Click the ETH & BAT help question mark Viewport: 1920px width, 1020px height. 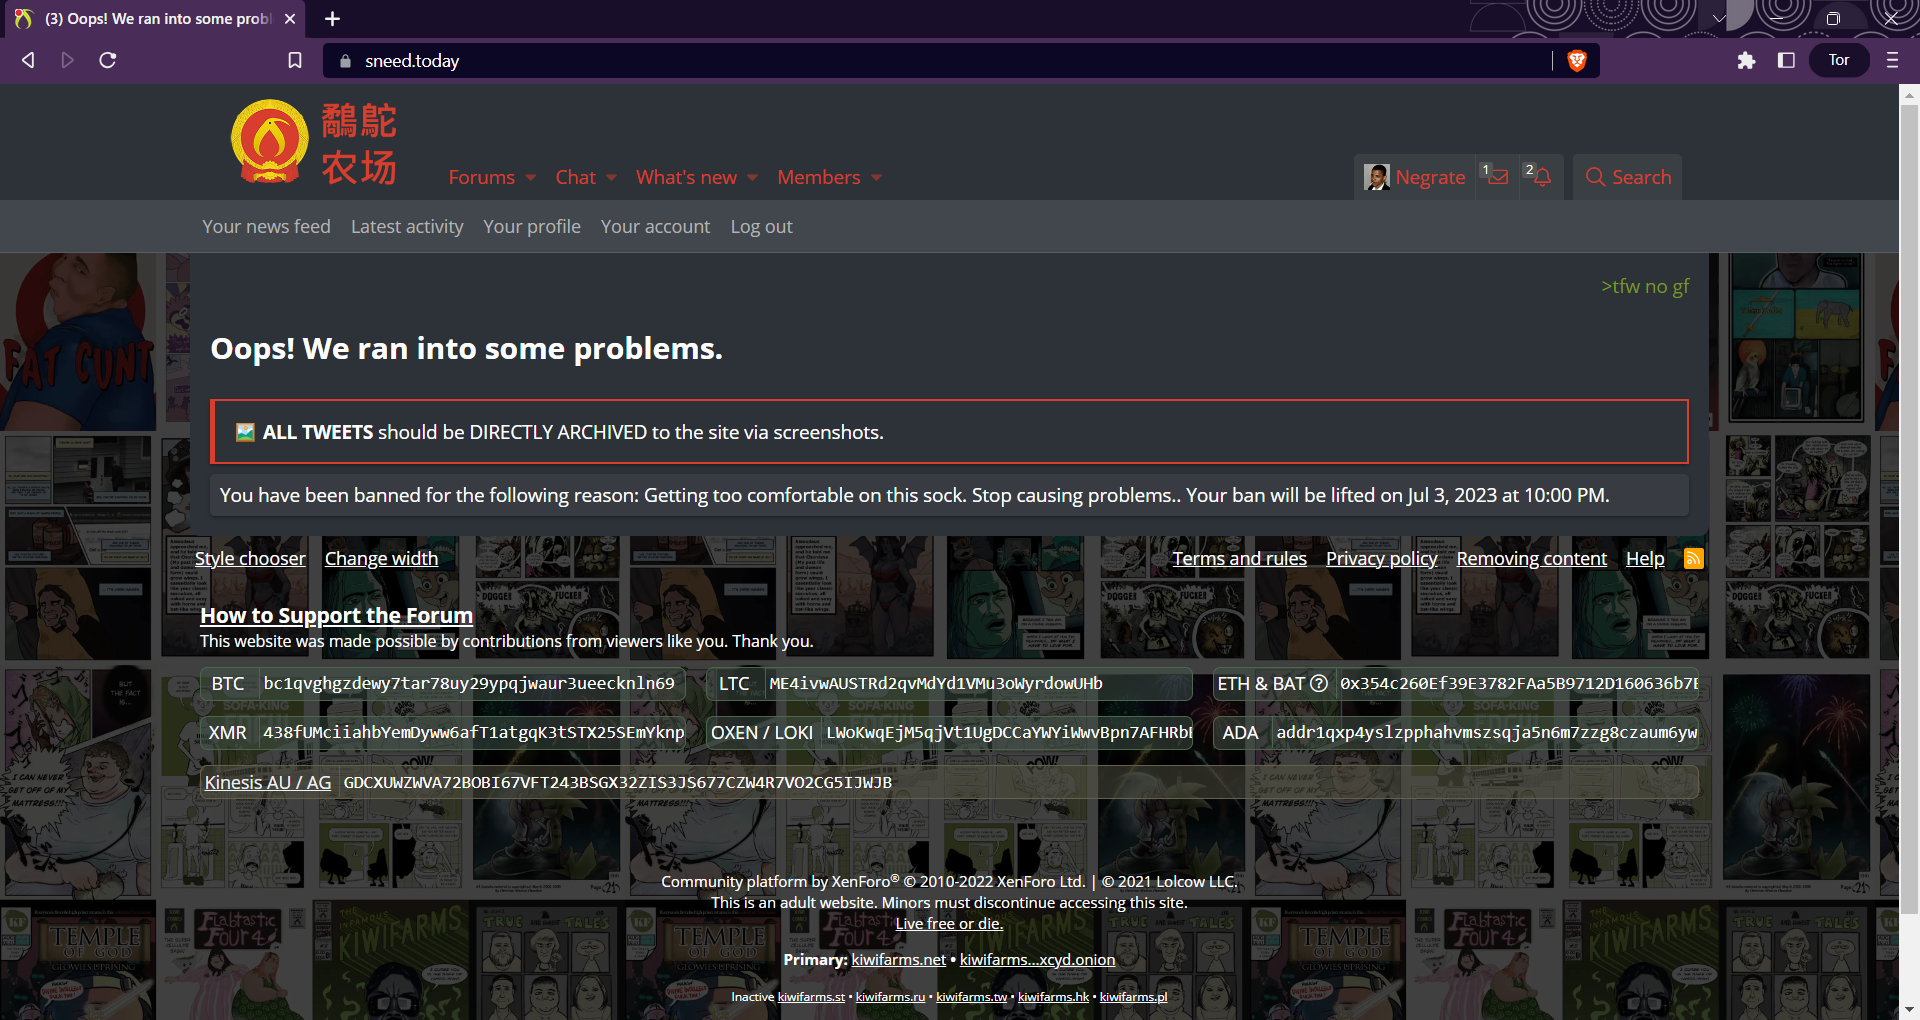point(1319,683)
